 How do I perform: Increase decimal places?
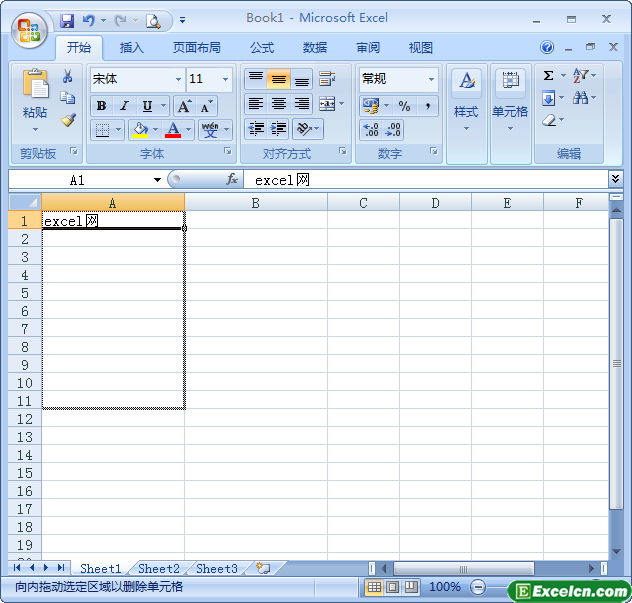coord(371,130)
